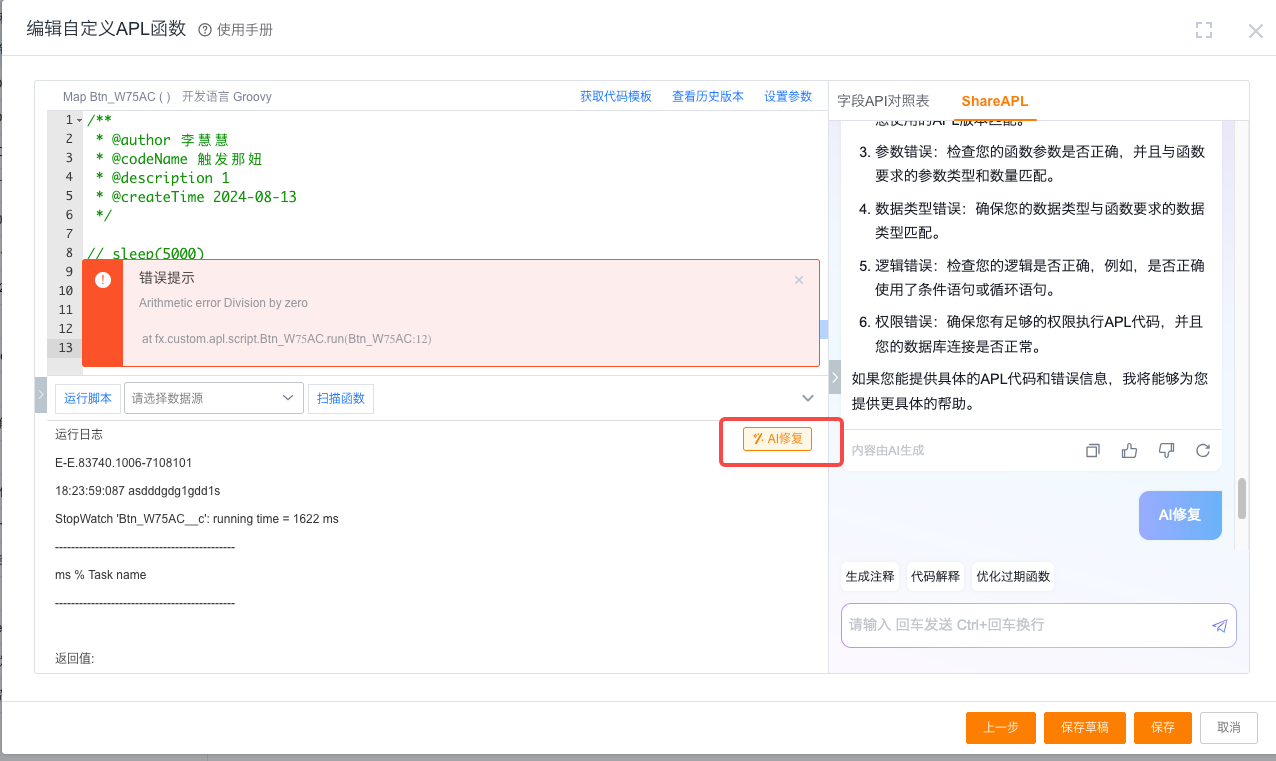Click the fullscreen expand icon
The width and height of the screenshot is (1276, 761).
(1204, 31)
